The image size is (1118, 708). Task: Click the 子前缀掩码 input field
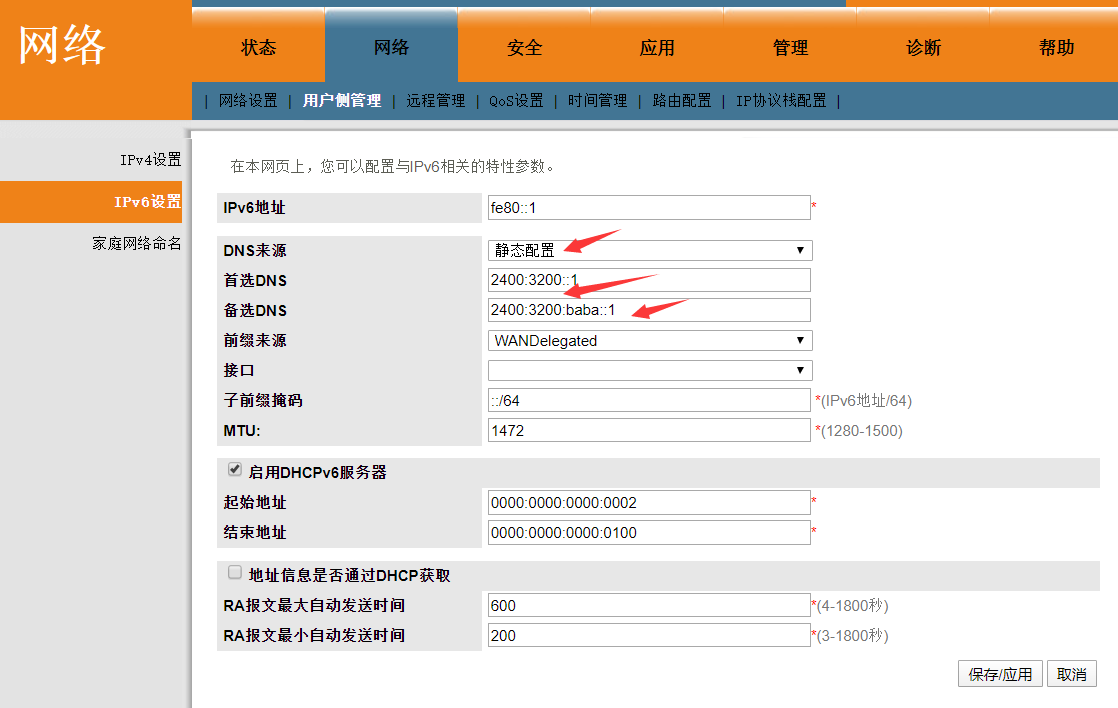(649, 400)
